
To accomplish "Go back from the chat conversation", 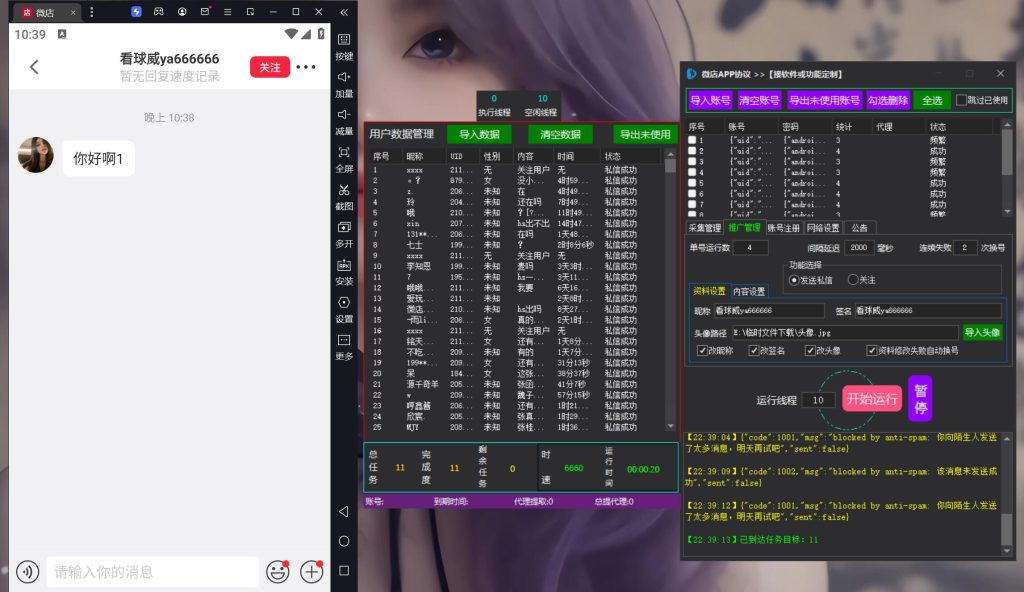I will click(34, 67).
